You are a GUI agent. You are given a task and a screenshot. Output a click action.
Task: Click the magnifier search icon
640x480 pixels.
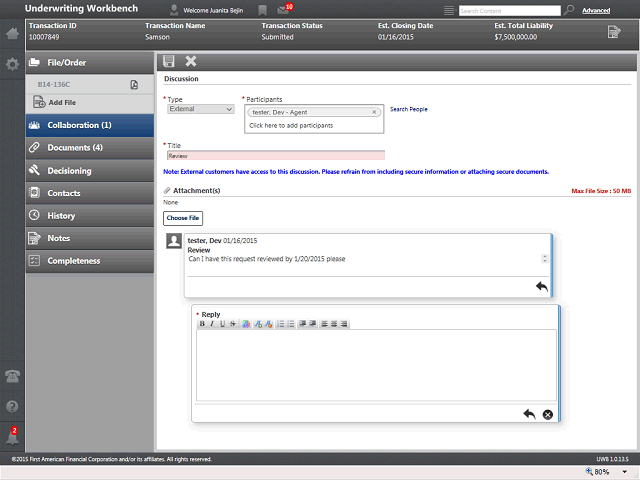pos(569,10)
